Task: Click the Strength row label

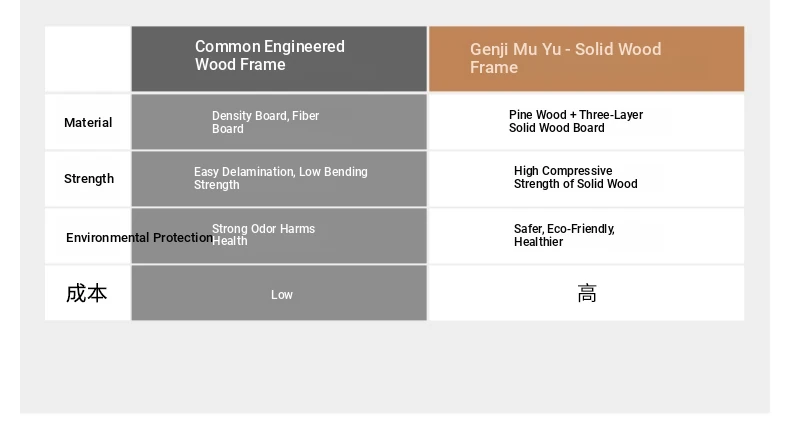Action: pos(89,179)
